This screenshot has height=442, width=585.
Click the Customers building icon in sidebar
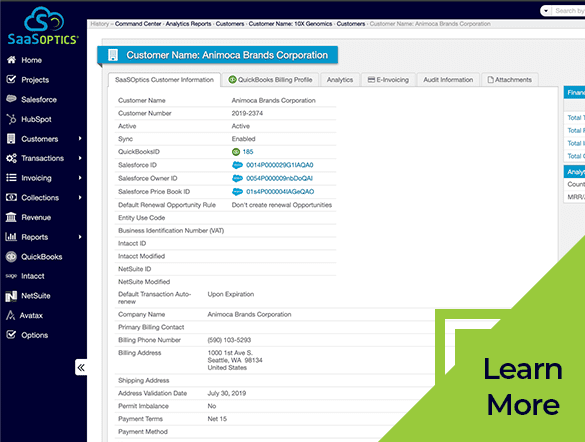pos(11,139)
